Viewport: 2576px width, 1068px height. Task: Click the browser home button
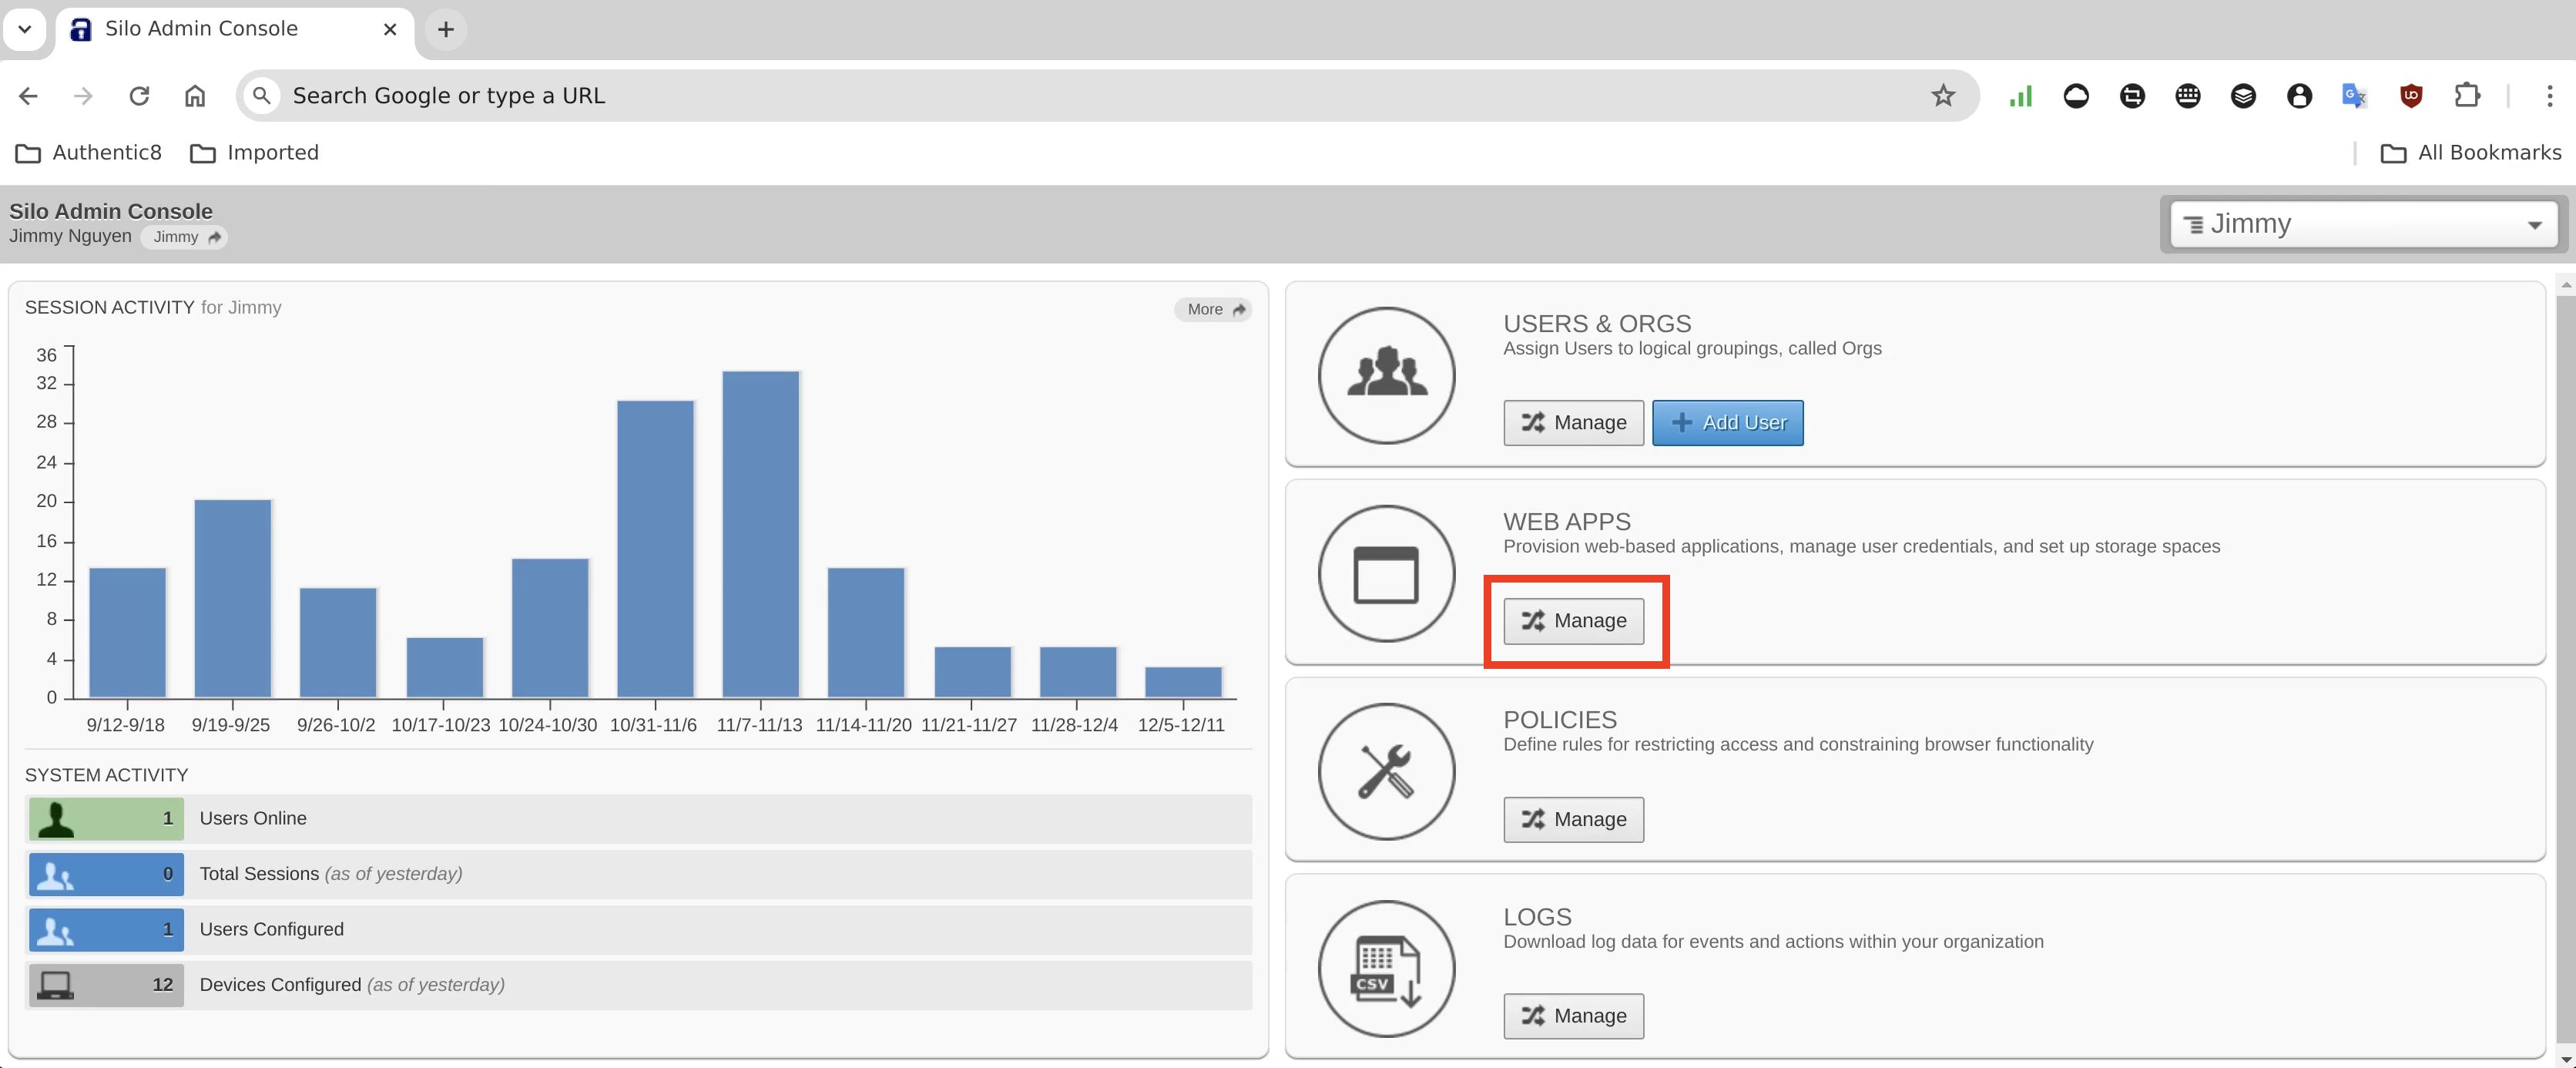[x=195, y=96]
